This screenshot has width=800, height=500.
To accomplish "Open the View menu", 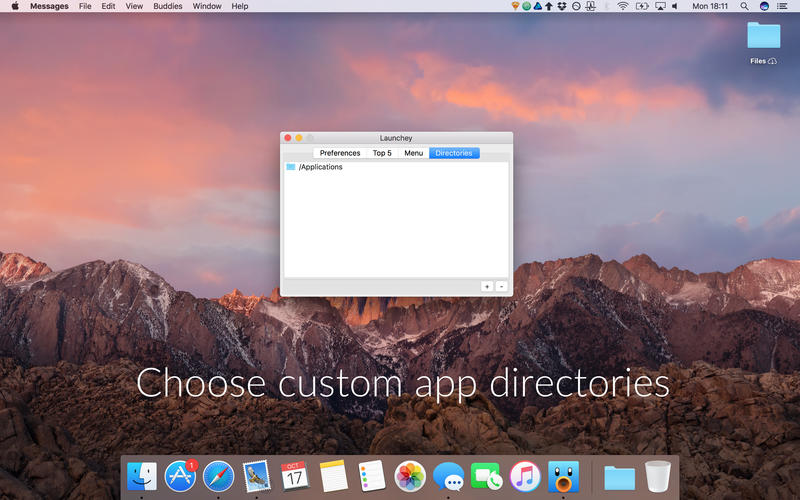I will pos(134,6).
